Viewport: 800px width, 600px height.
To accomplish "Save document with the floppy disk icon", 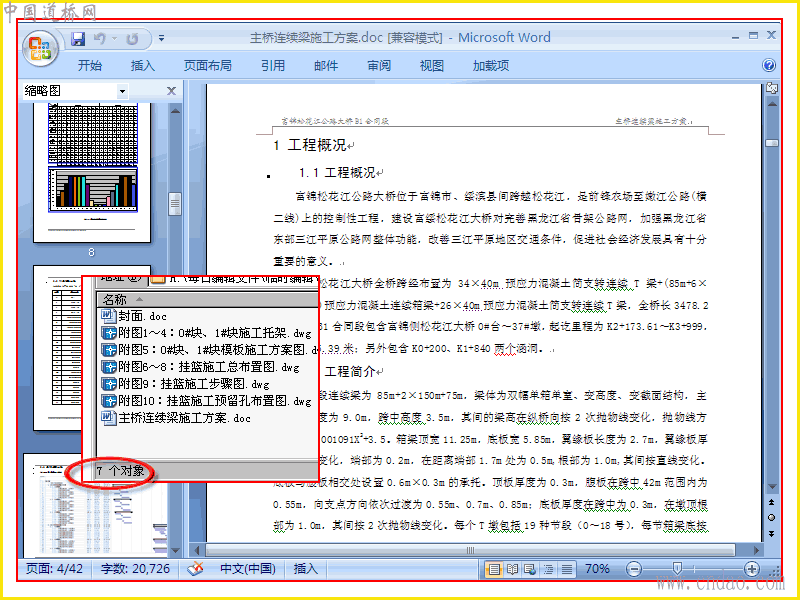I will point(78,39).
